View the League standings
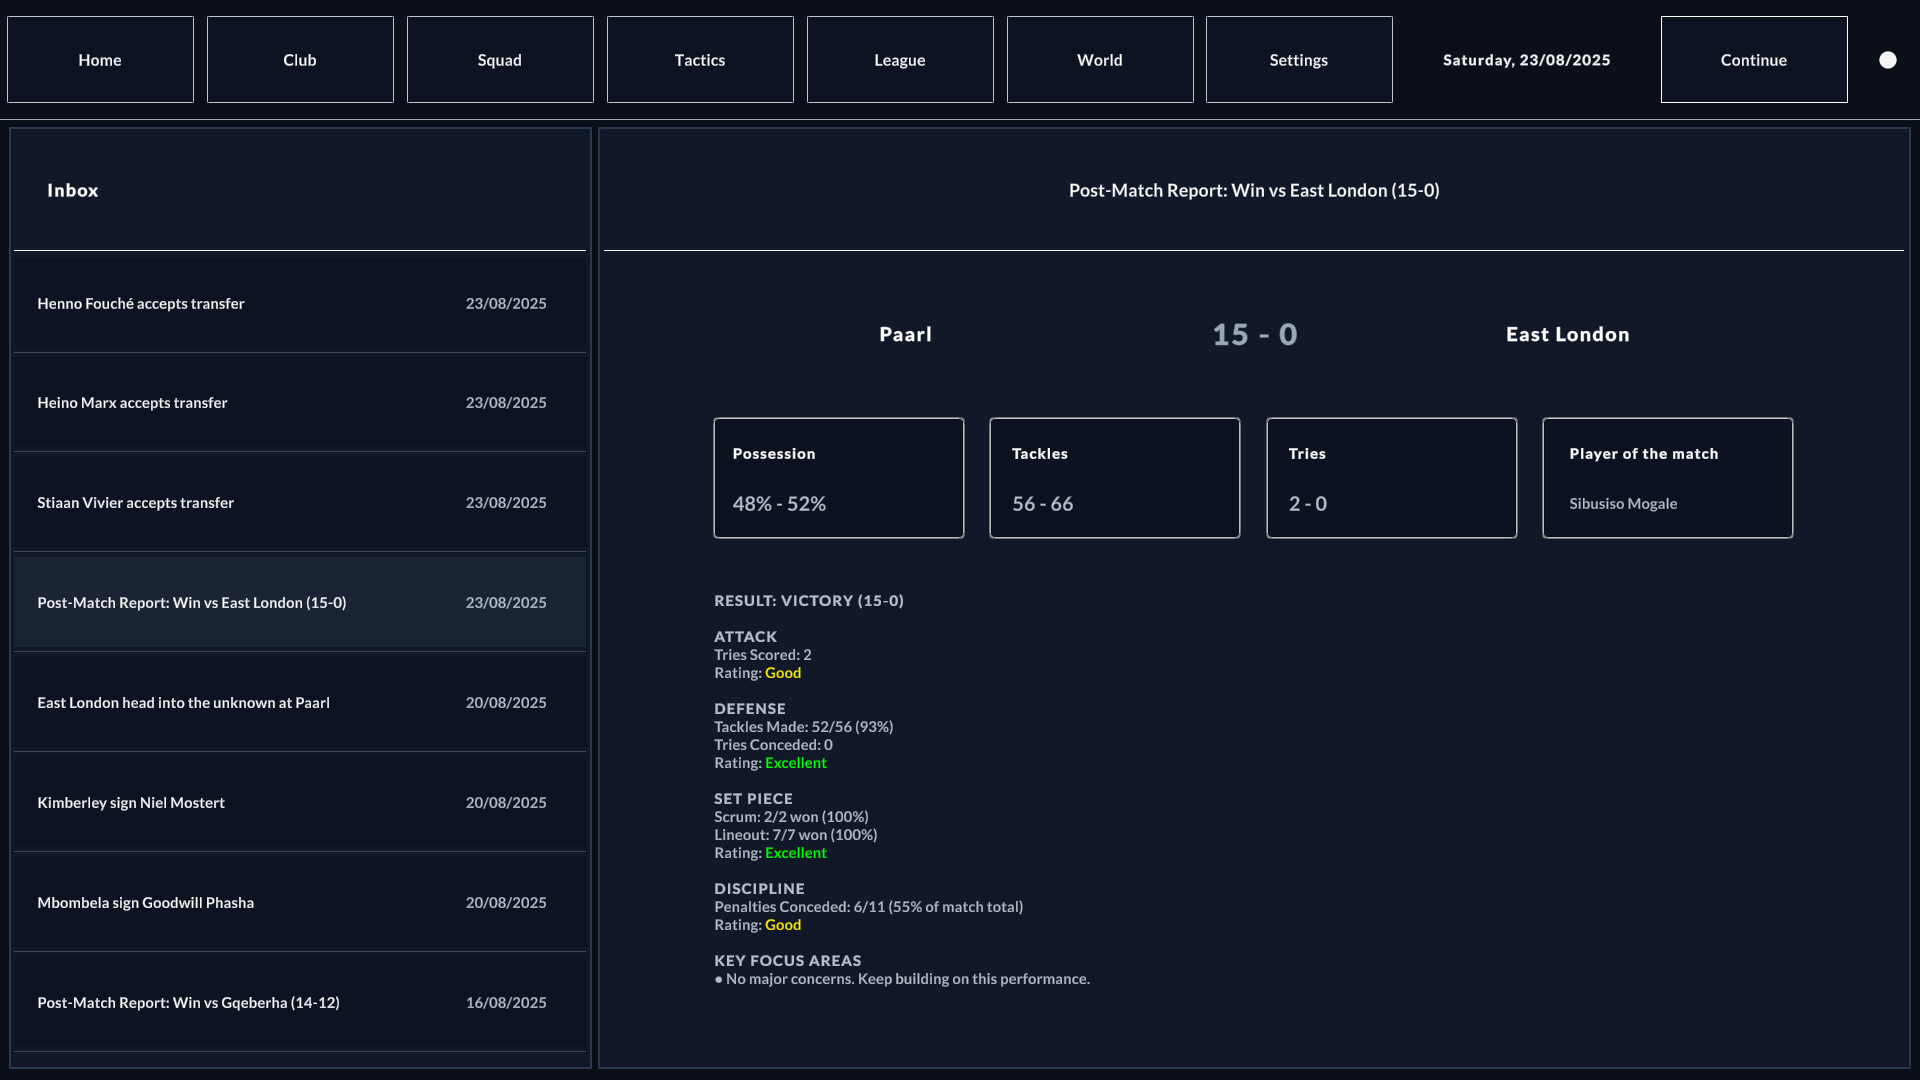Viewport: 1920px width, 1080px height. 899,59
